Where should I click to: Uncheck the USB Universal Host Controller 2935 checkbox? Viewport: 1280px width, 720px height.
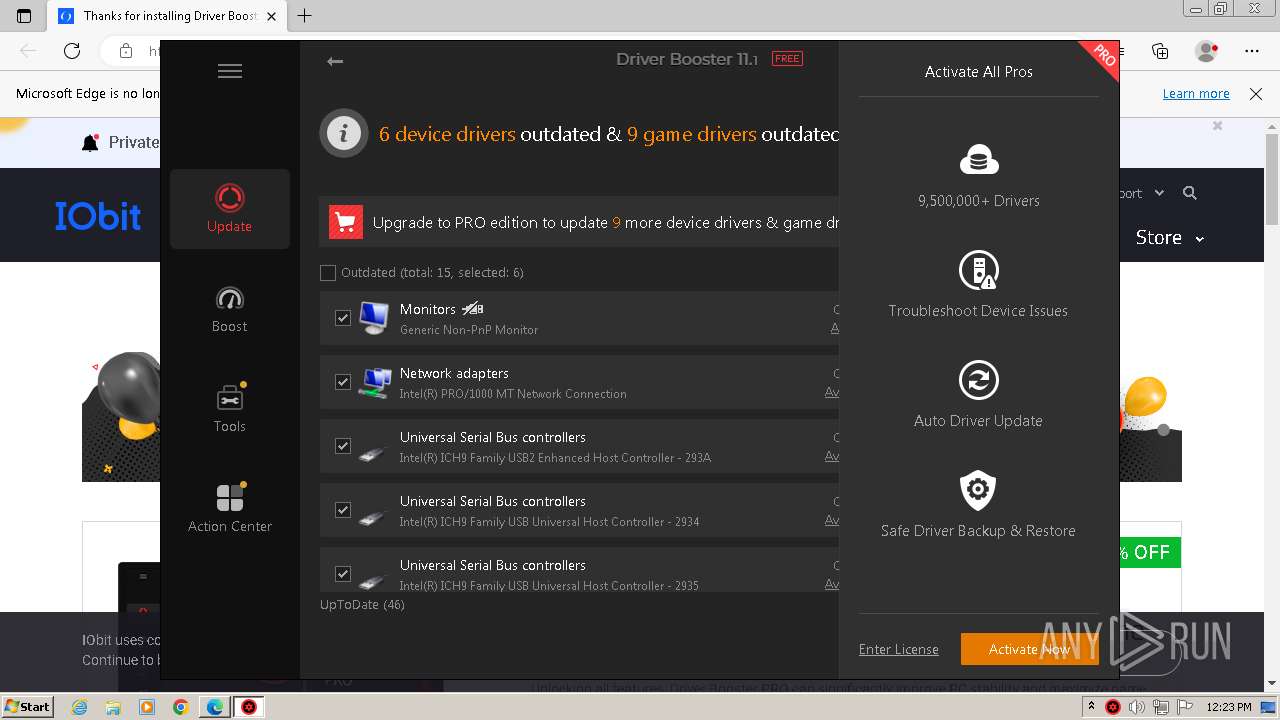[343, 574]
